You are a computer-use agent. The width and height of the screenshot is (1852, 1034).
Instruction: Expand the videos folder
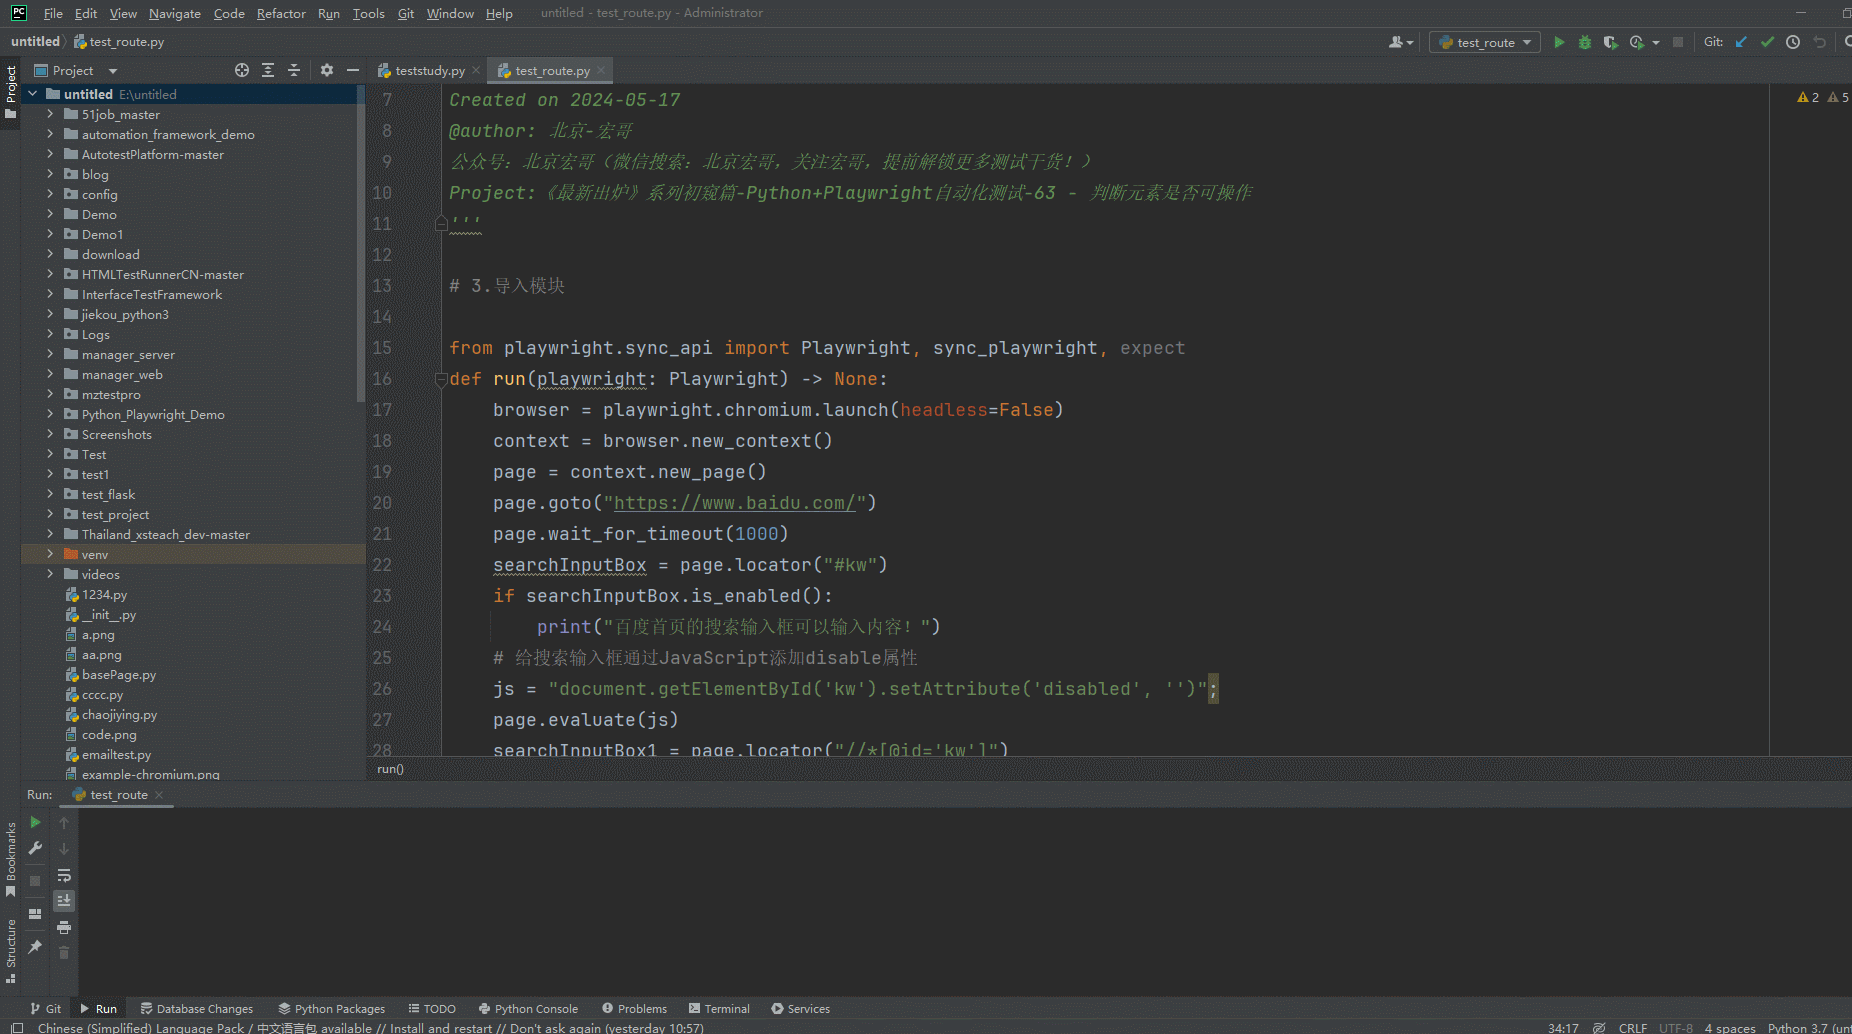point(50,574)
